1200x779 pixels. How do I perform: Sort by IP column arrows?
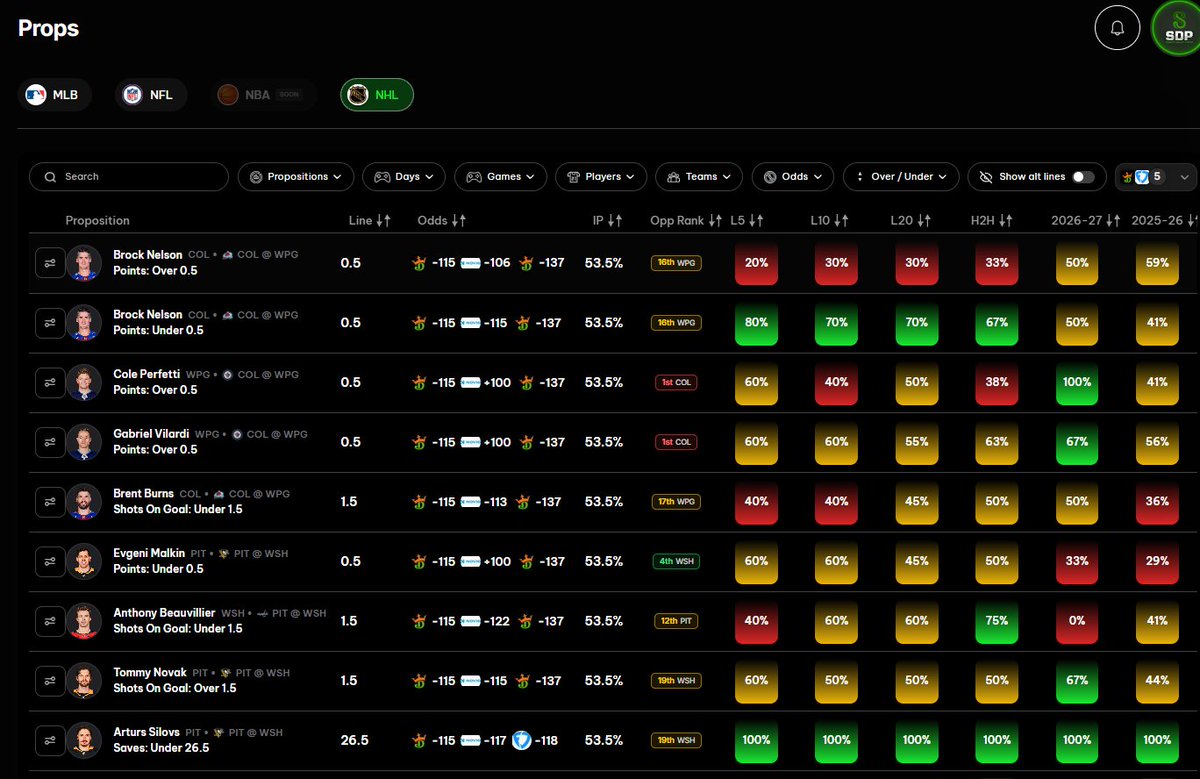coord(615,220)
